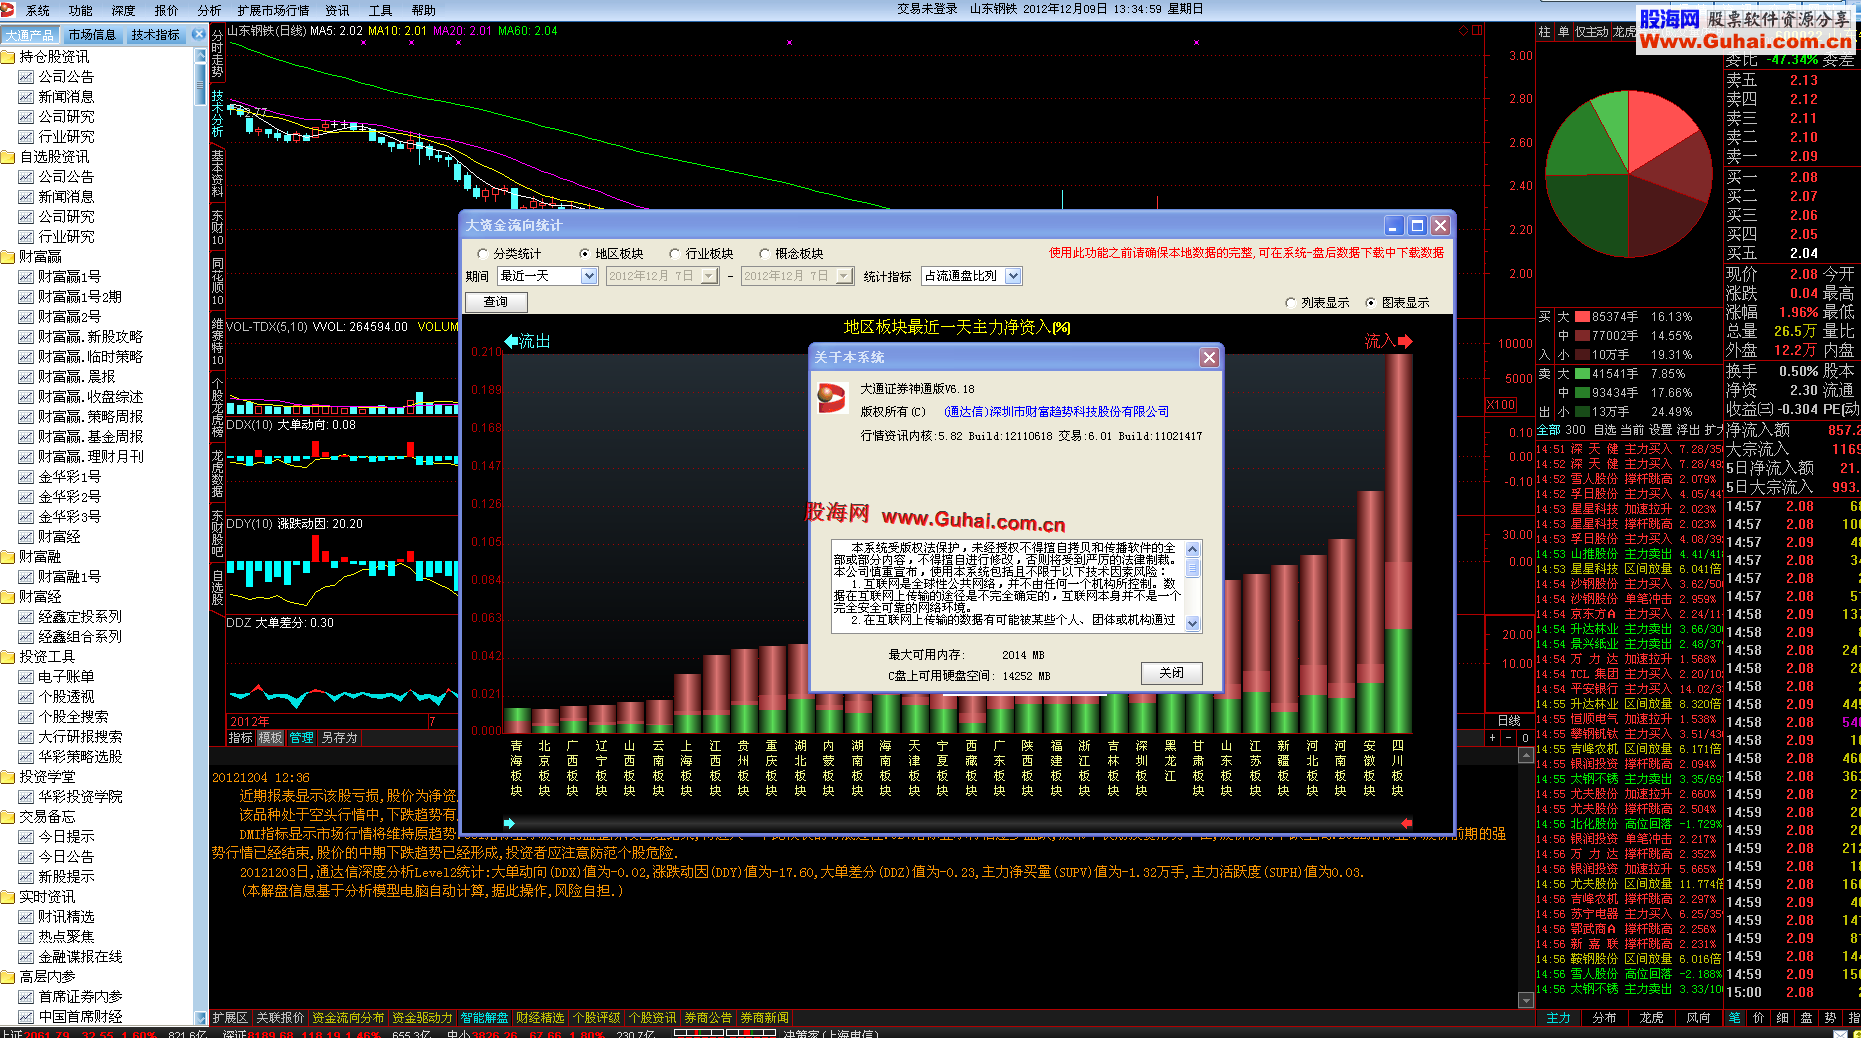Click the 持仓股资讯 folder icon
The height and width of the screenshot is (1038, 1861).
click(x=8, y=57)
